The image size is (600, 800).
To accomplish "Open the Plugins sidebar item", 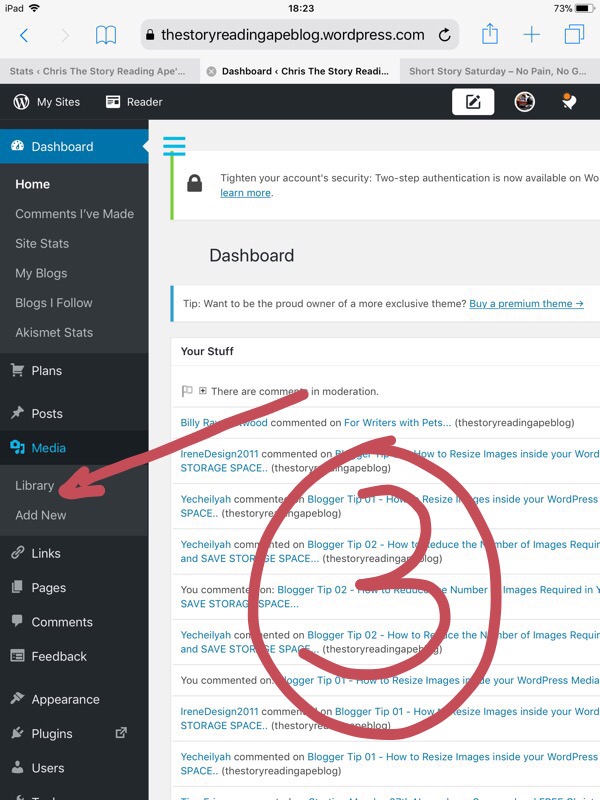I will tap(52, 733).
